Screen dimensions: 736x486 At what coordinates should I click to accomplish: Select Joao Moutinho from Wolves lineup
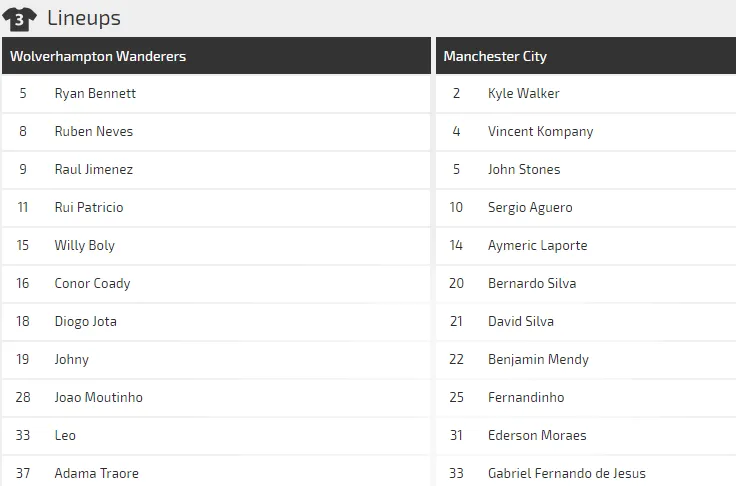pos(98,397)
